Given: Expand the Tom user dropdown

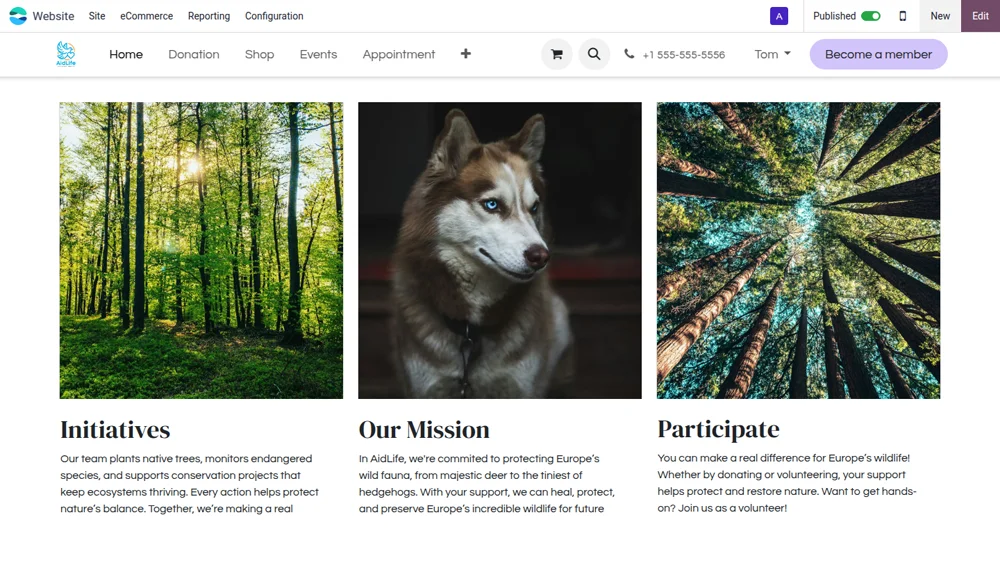Looking at the screenshot, I should [x=772, y=54].
